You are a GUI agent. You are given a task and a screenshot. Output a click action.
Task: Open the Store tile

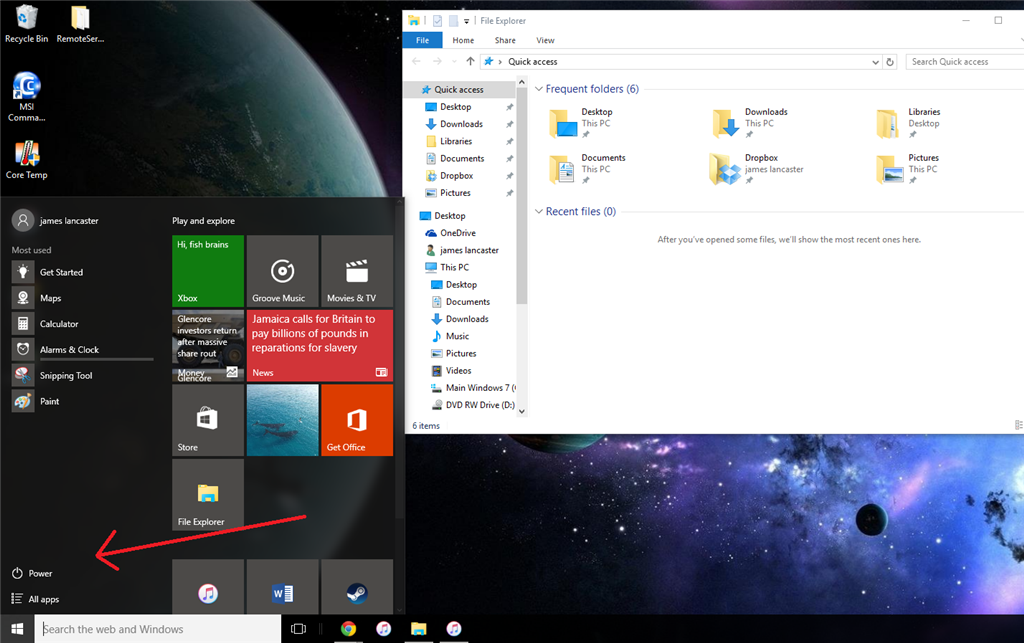[208, 420]
